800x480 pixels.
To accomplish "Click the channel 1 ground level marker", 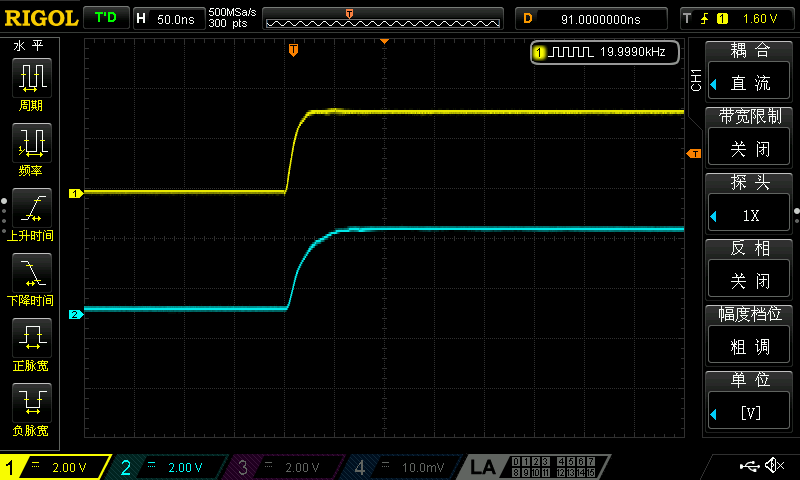I will [76, 193].
